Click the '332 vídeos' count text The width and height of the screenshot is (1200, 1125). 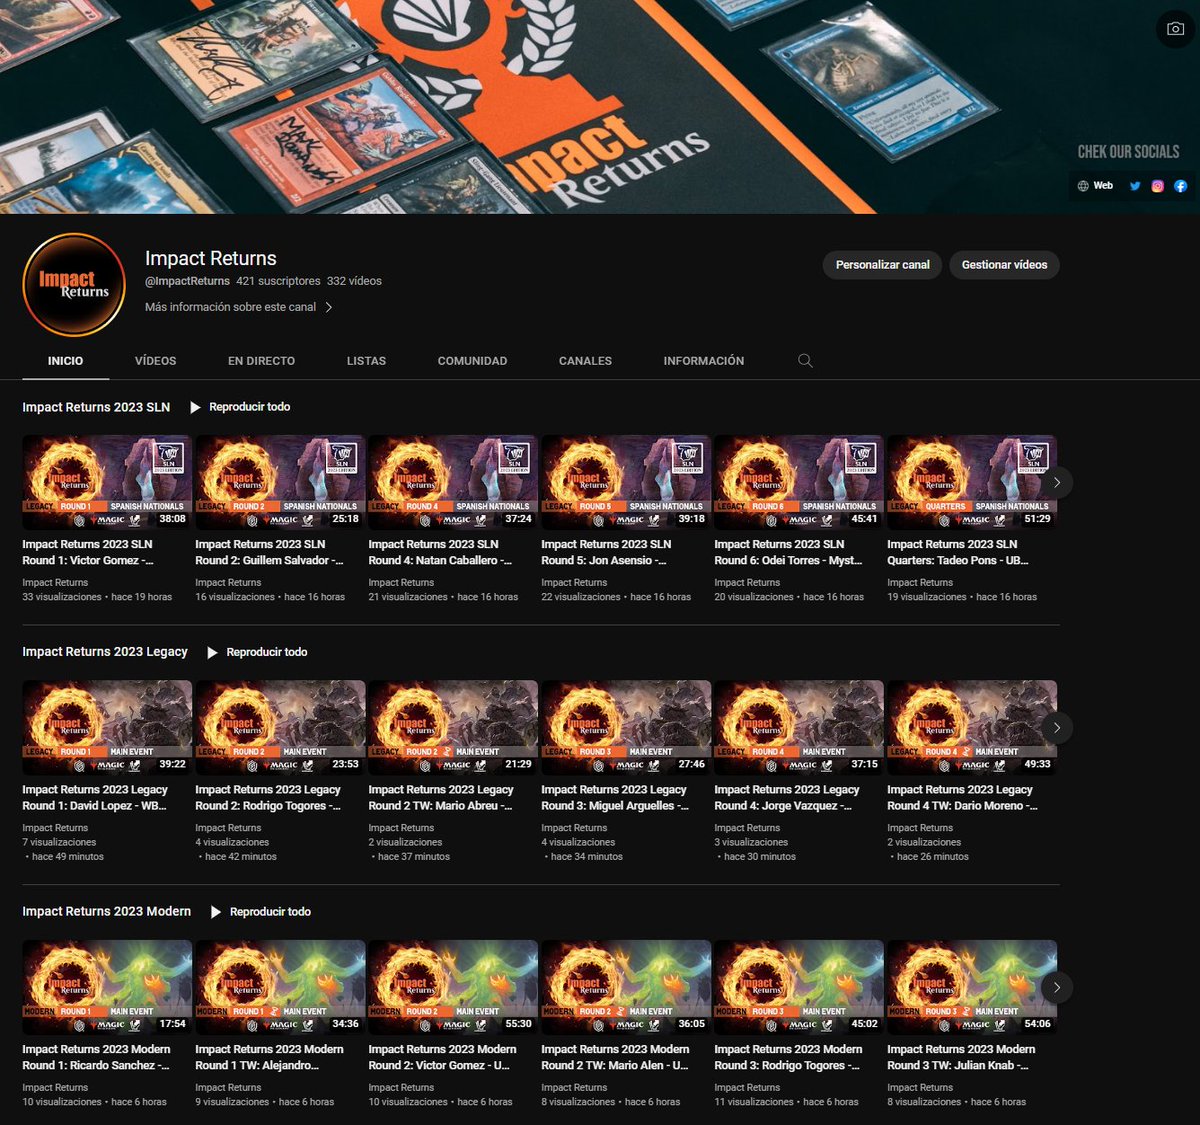(x=354, y=281)
